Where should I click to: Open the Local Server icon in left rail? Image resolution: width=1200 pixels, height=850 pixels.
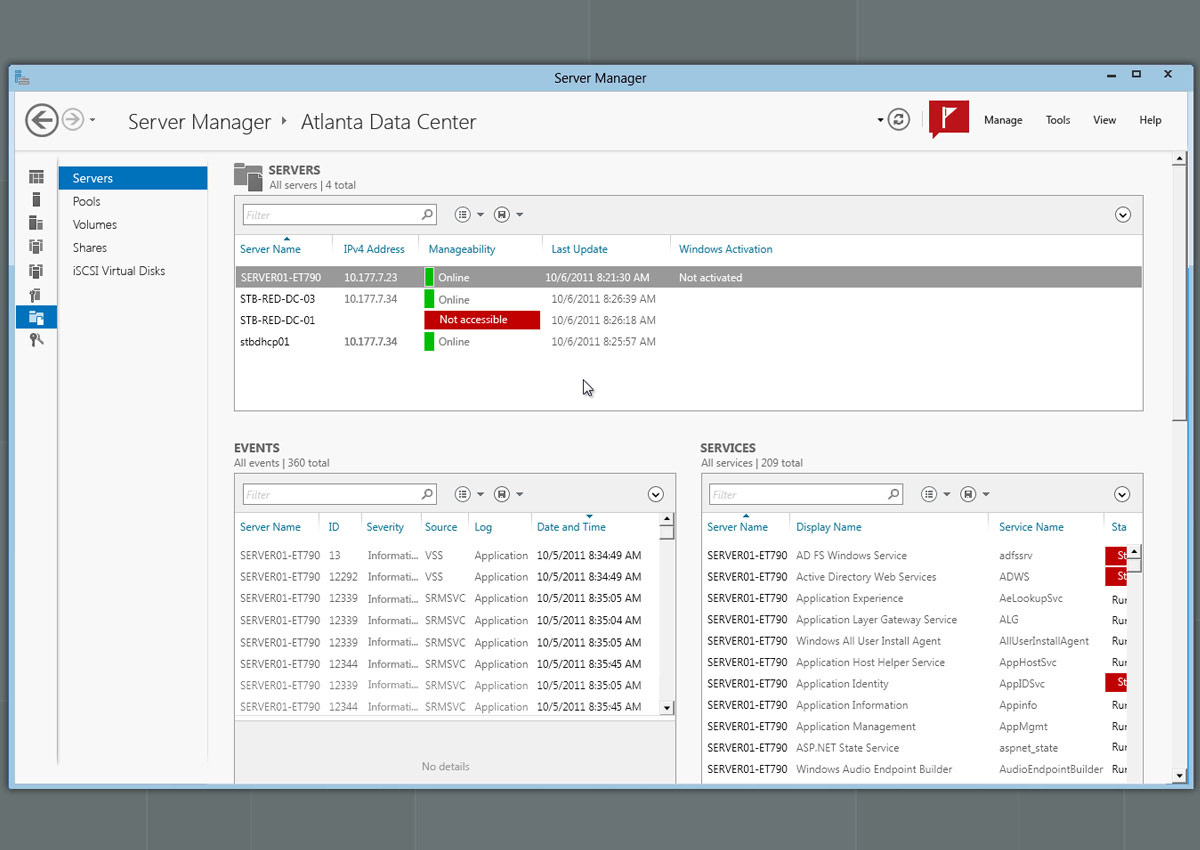pos(37,200)
